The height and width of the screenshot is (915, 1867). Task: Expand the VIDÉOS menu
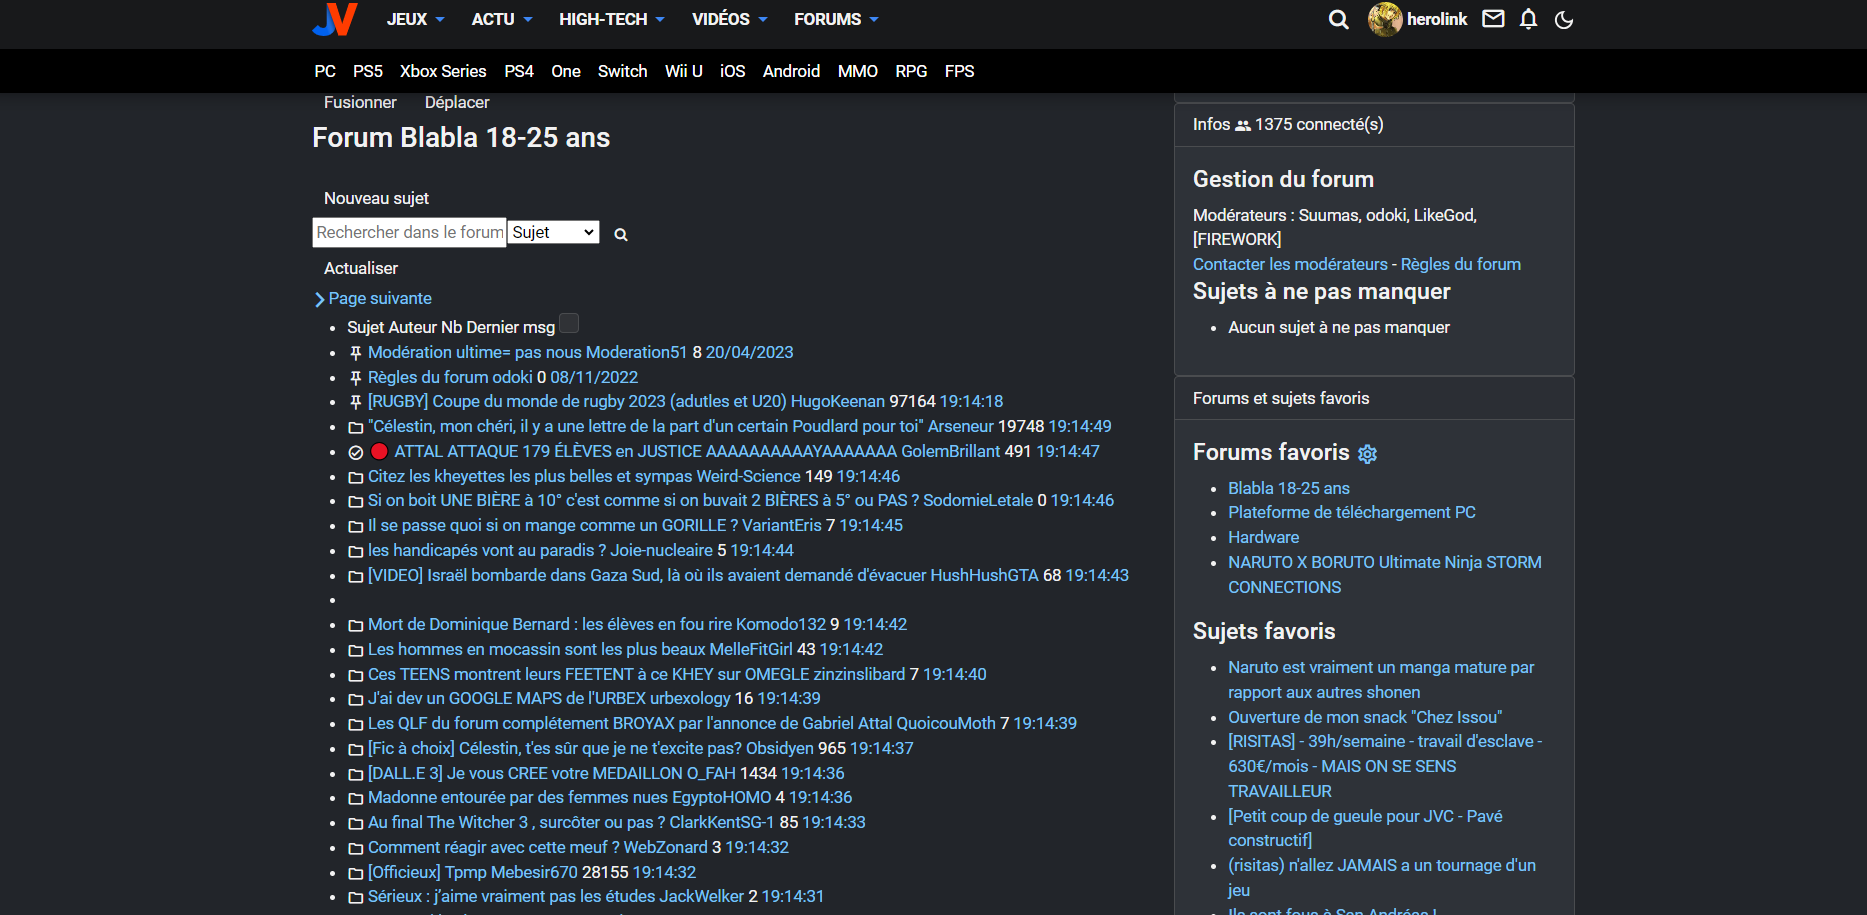(730, 19)
